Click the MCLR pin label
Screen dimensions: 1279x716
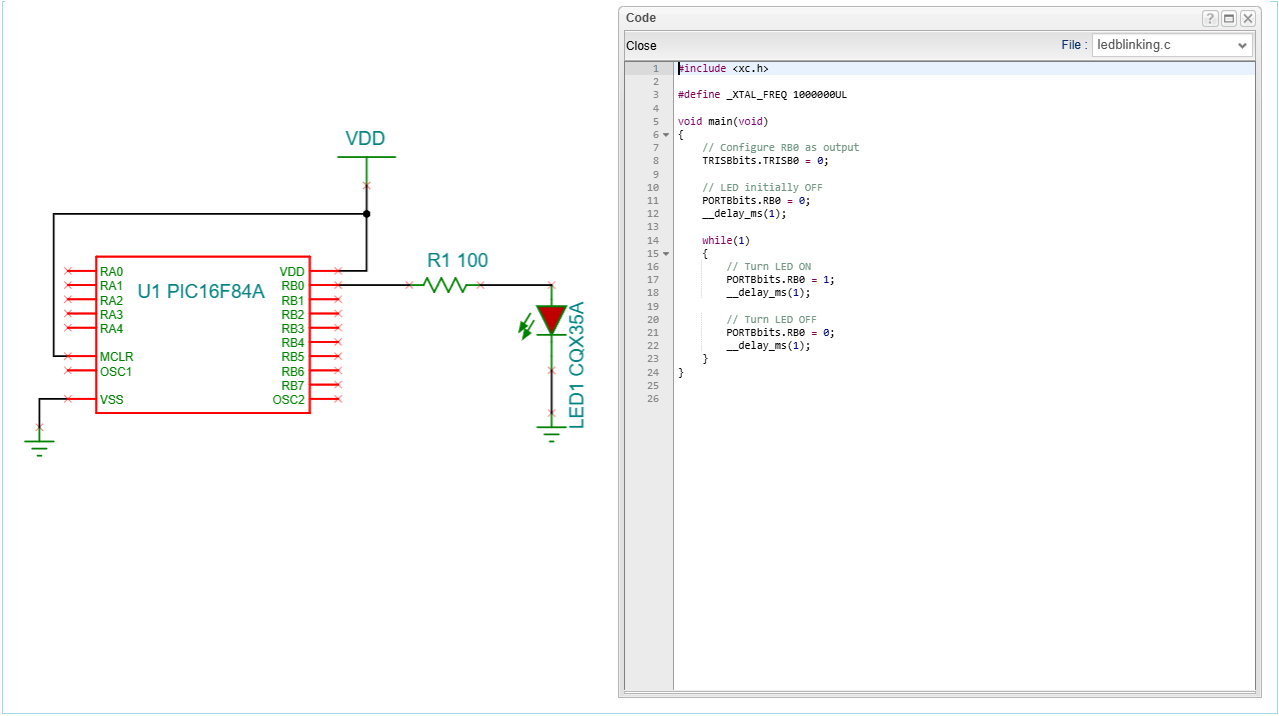116,357
